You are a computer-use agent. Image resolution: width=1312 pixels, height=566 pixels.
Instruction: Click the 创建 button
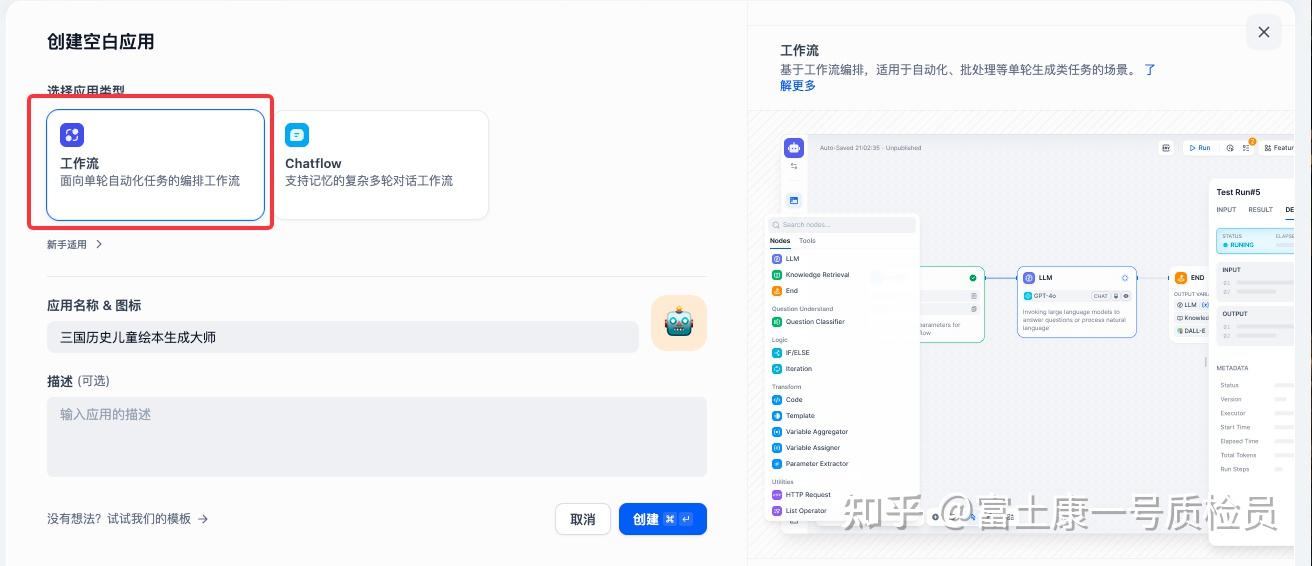coord(663,519)
